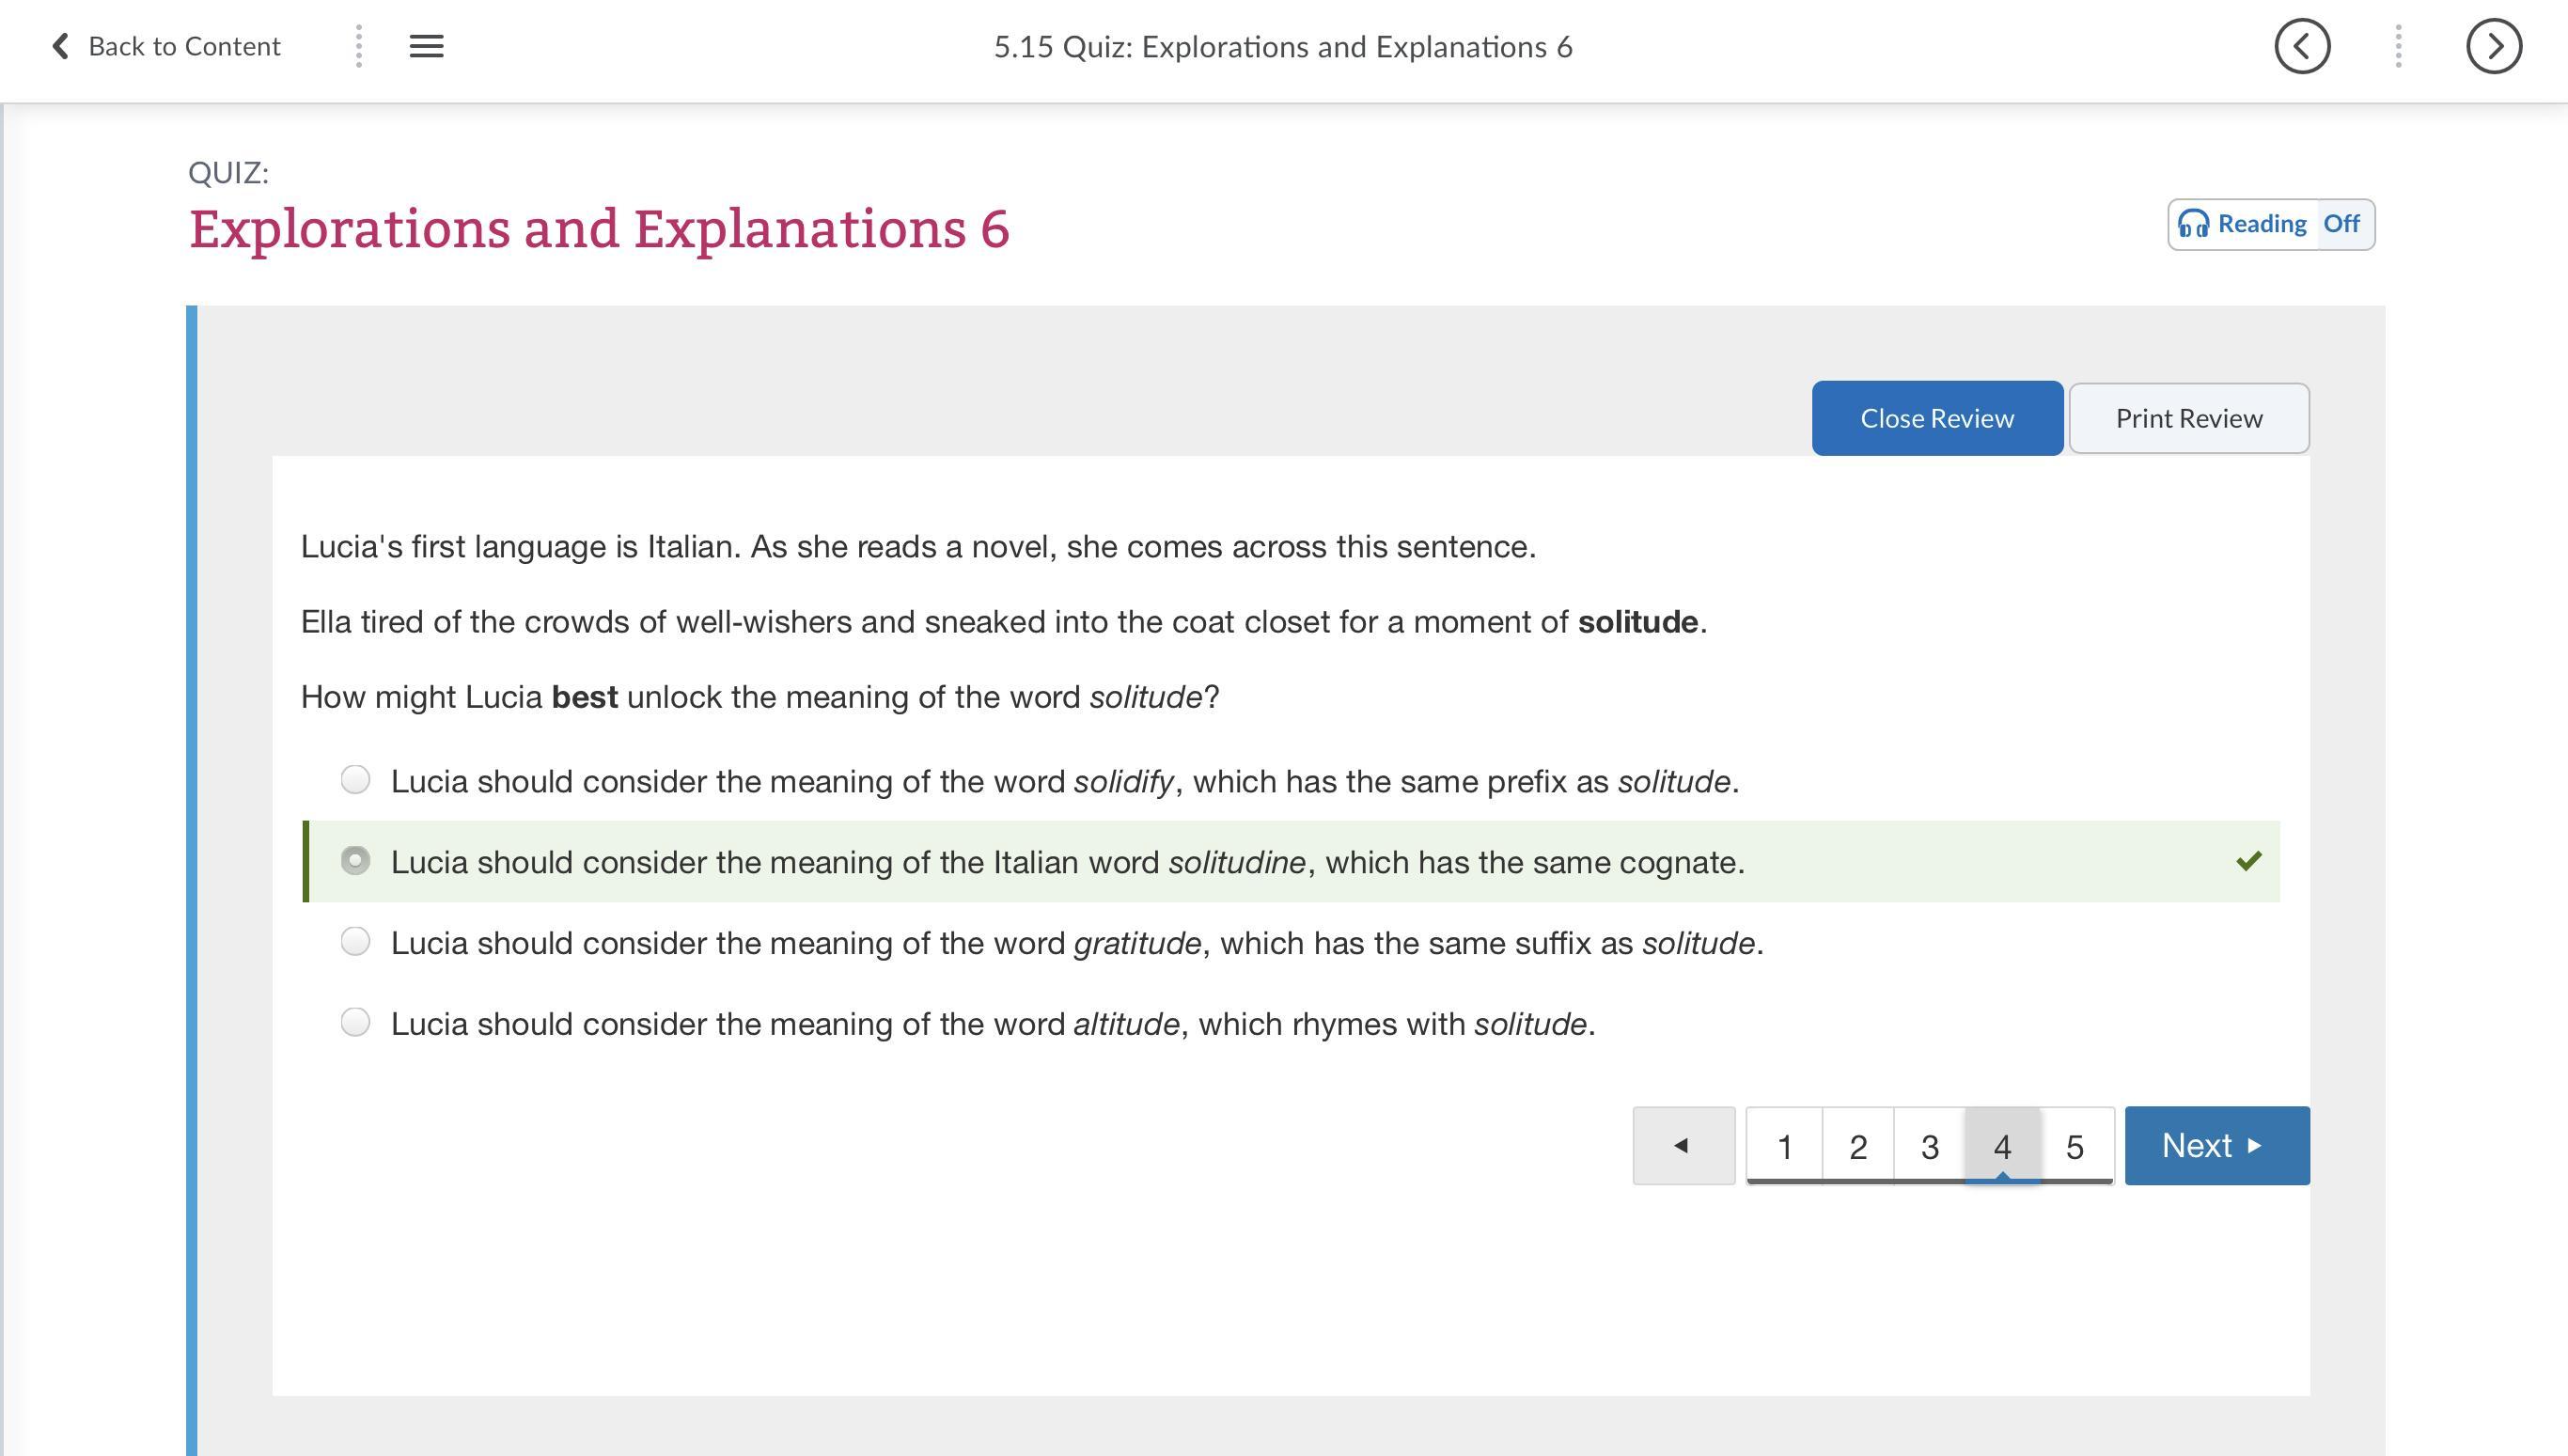Viewport: 2568px width, 1456px height.
Task: Click the vertical dots between navigation arrows
Action: coord(2398,46)
